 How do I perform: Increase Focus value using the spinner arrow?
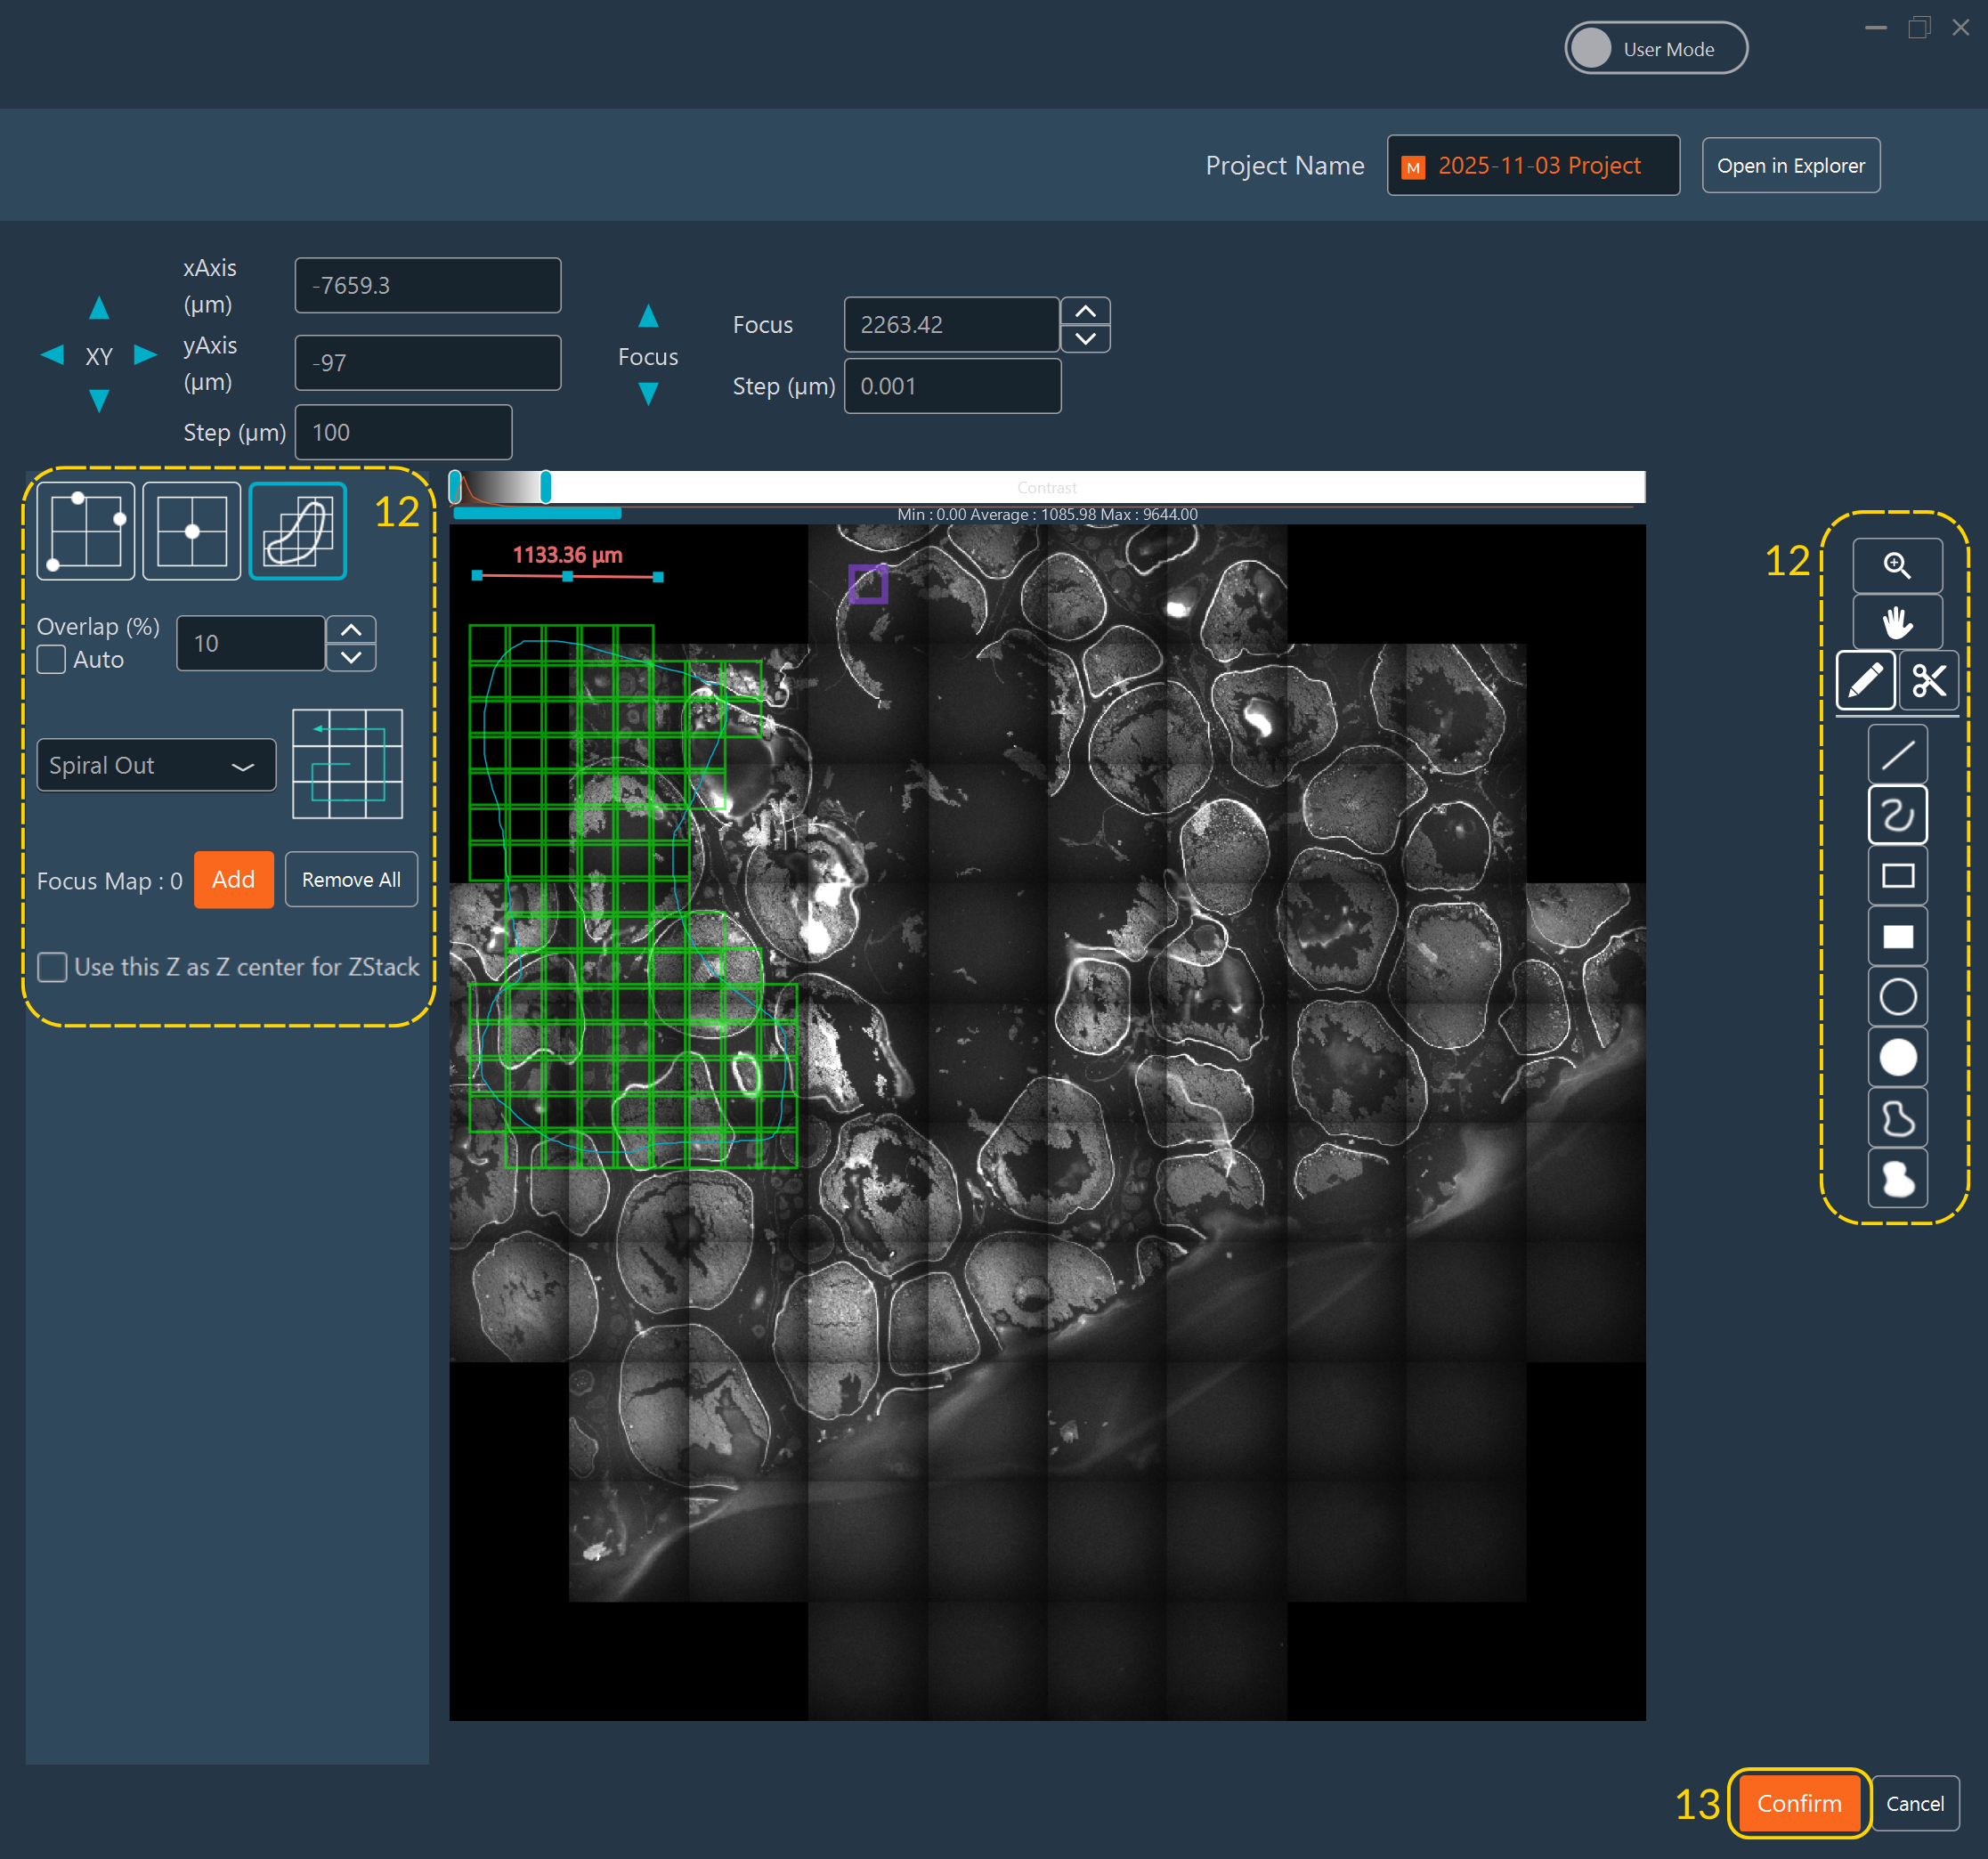coord(1085,310)
